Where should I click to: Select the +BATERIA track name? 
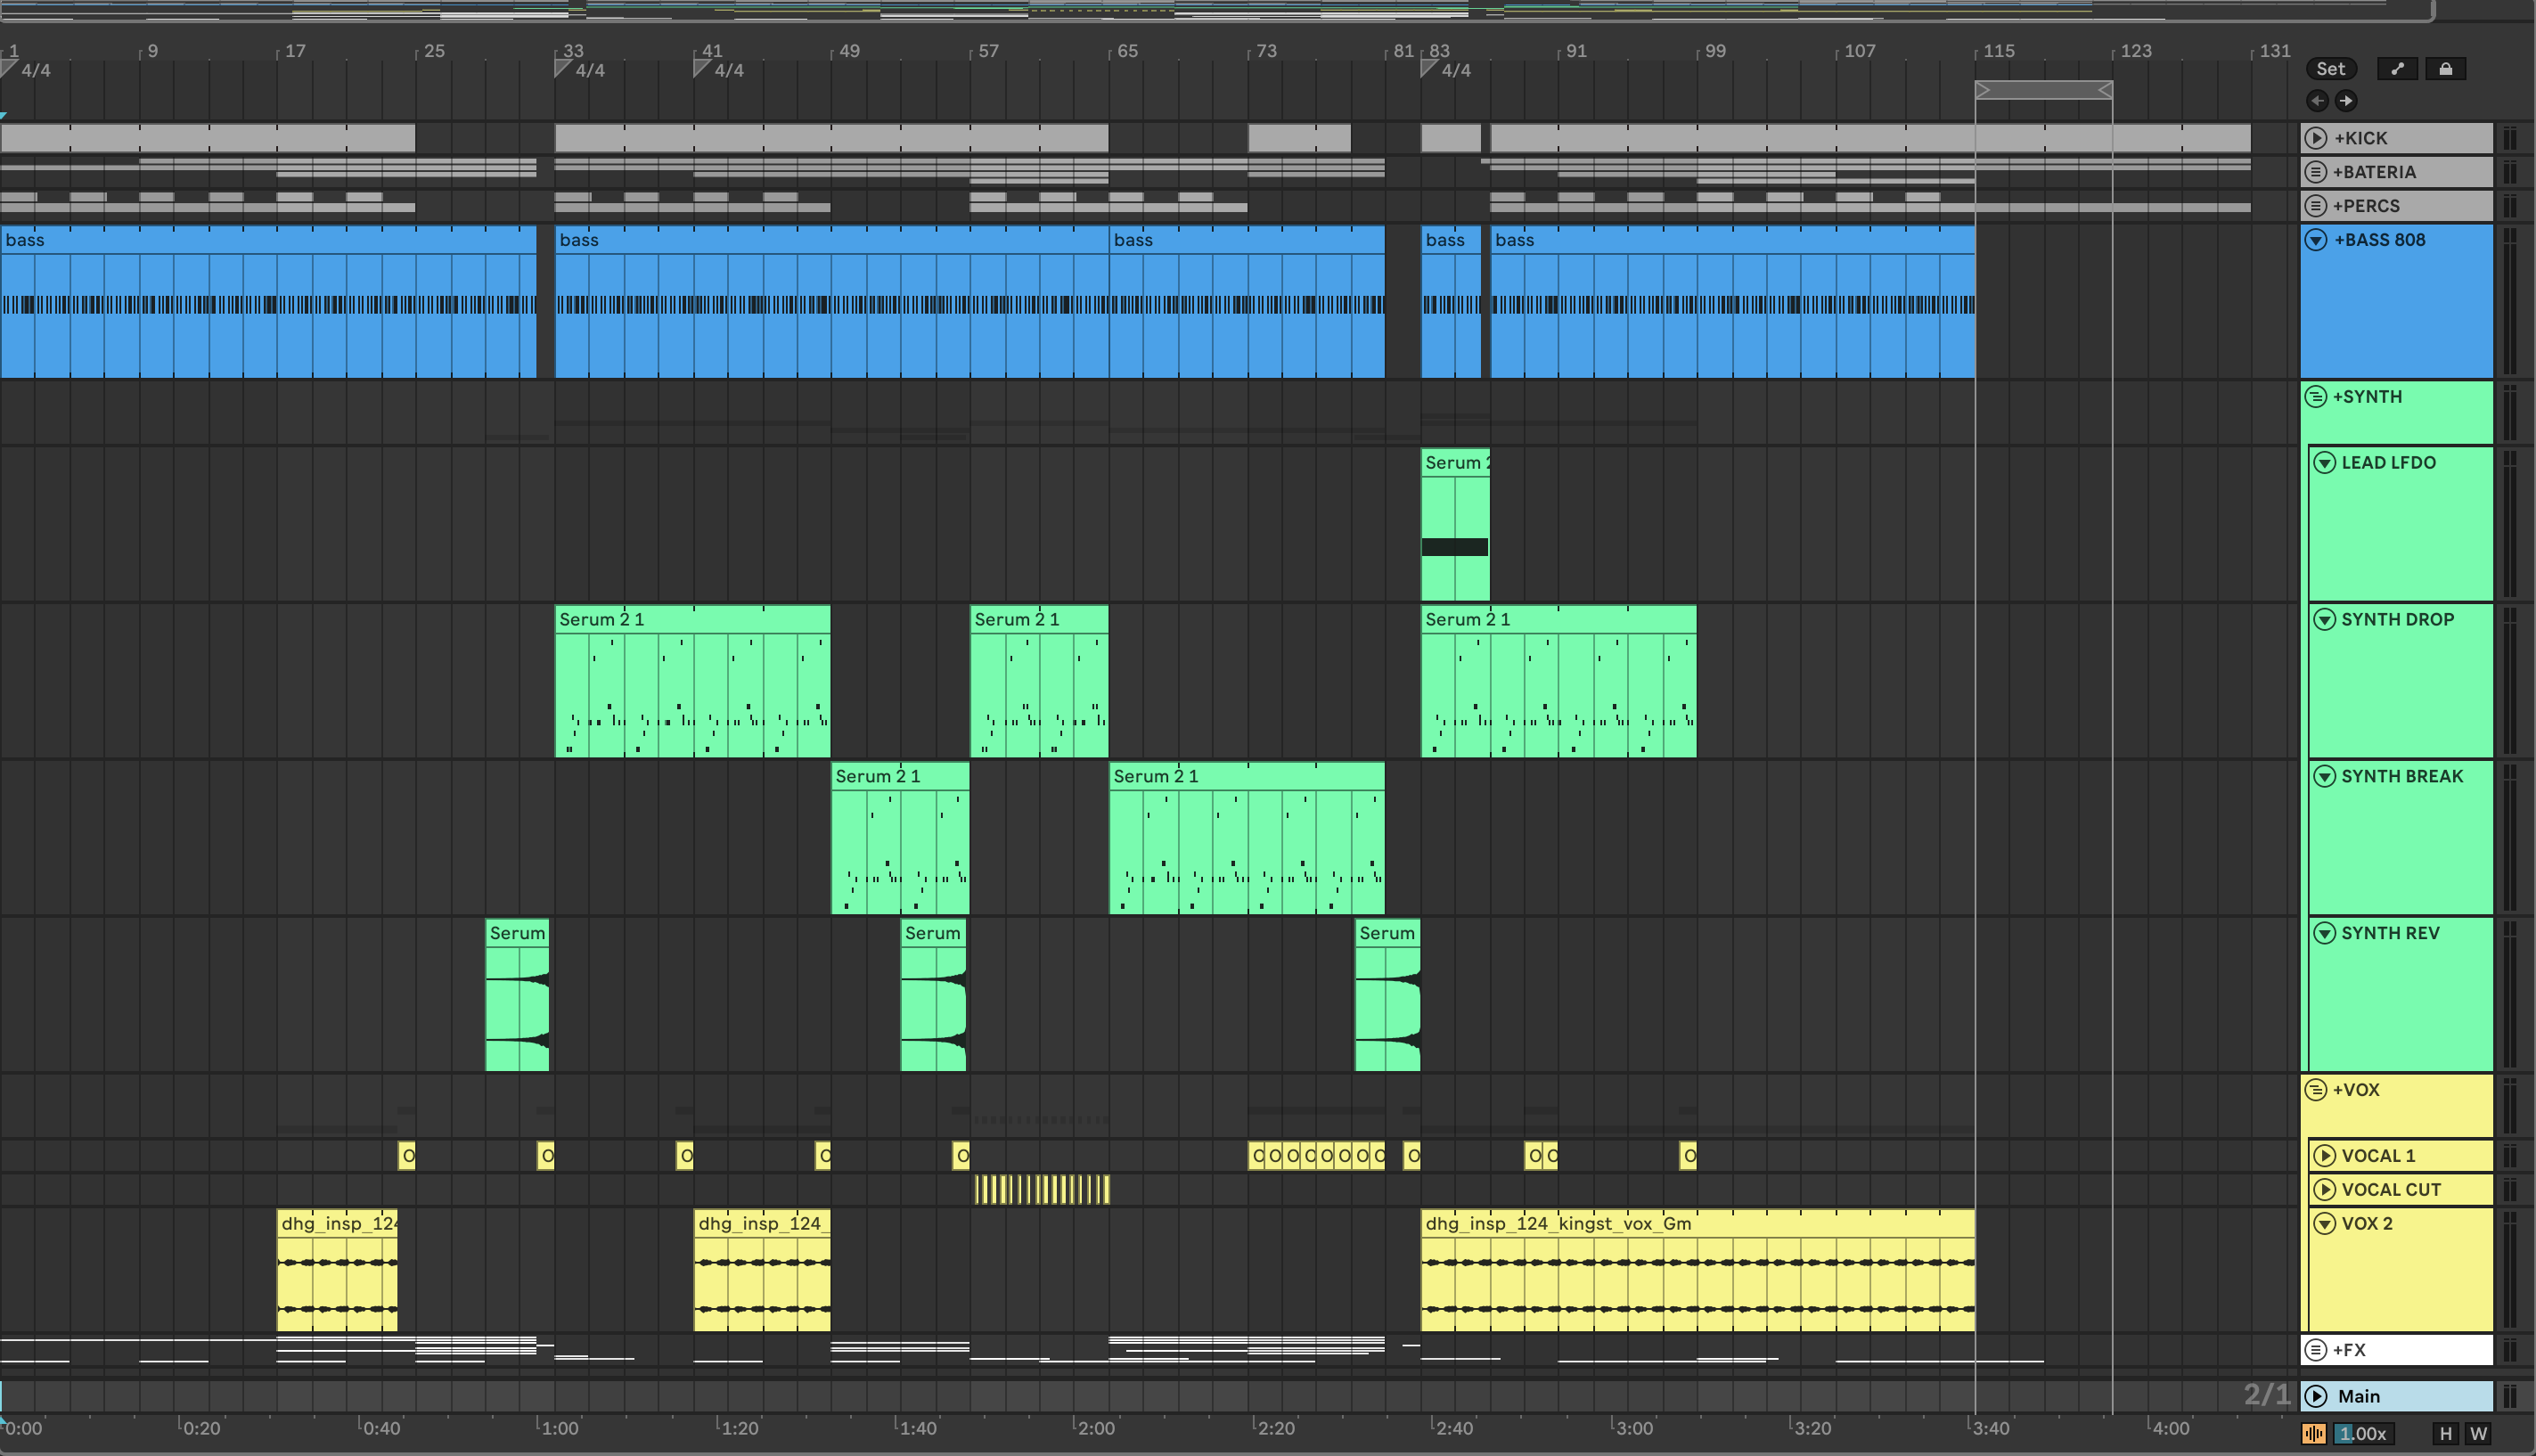pyautogui.click(x=2374, y=172)
